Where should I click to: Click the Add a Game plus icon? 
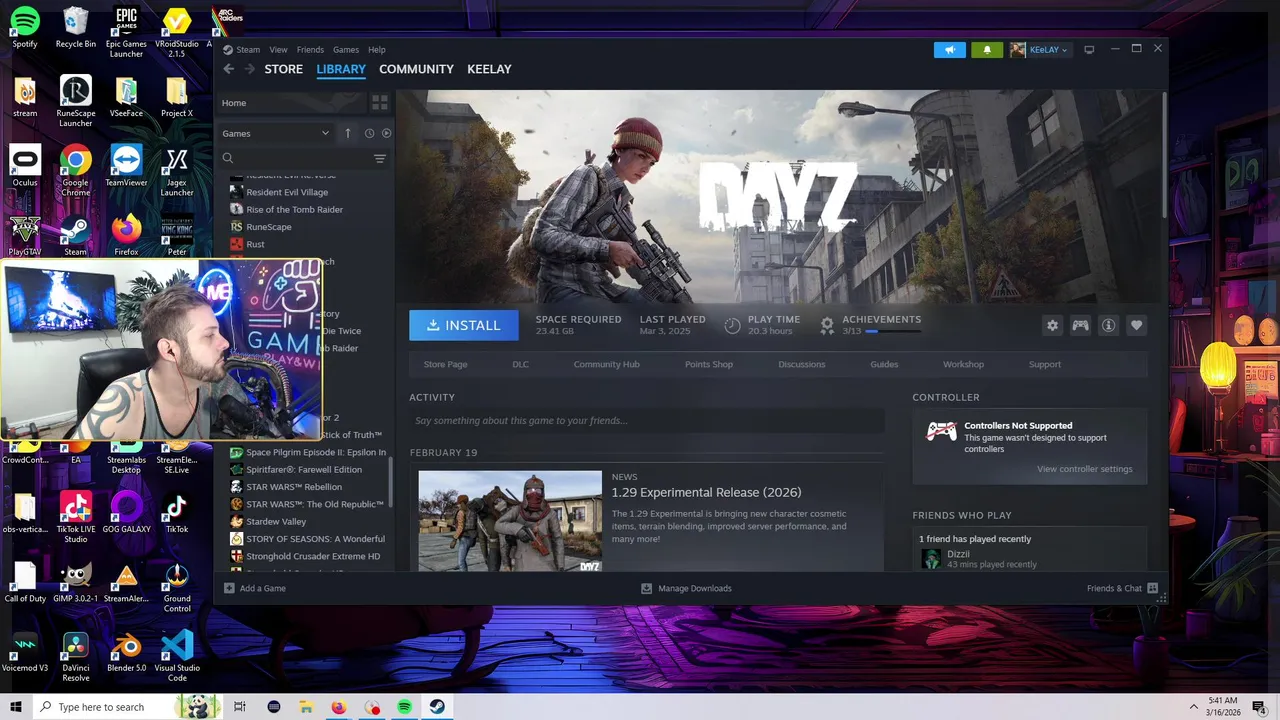pyautogui.click(x=229, y=588)
